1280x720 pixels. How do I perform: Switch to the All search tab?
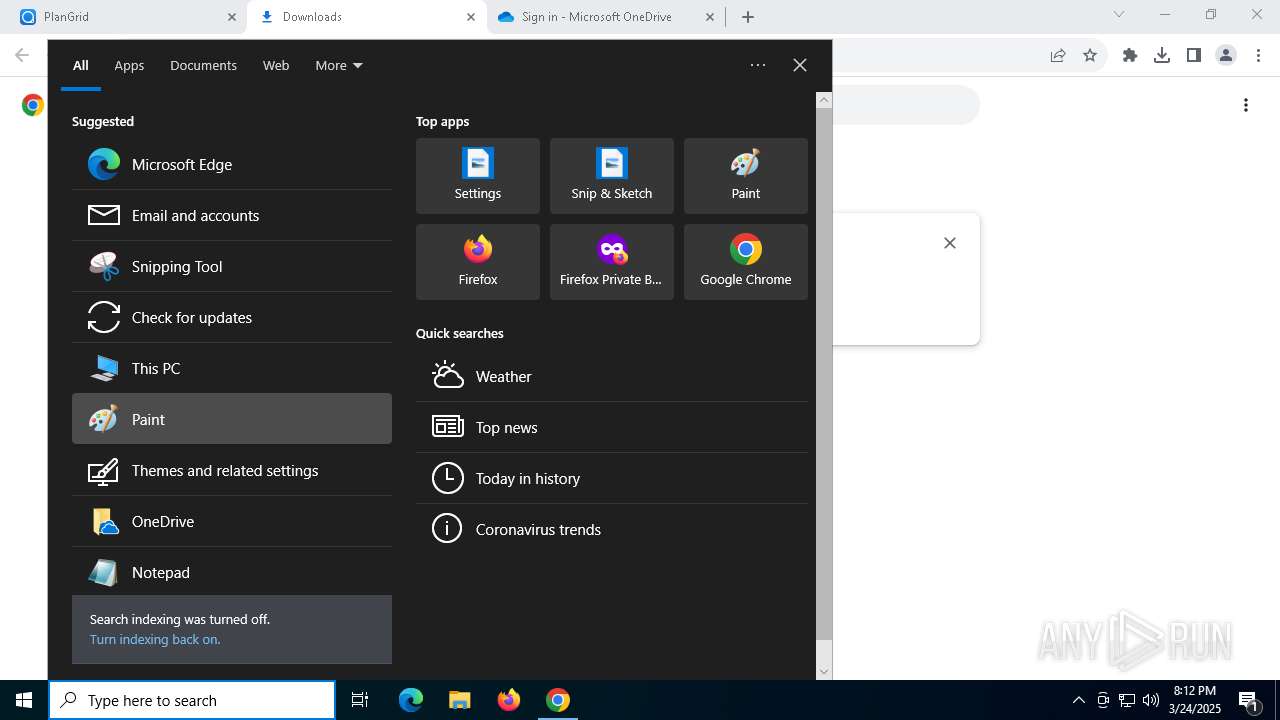pyautogui.click(x=81, y=66)
